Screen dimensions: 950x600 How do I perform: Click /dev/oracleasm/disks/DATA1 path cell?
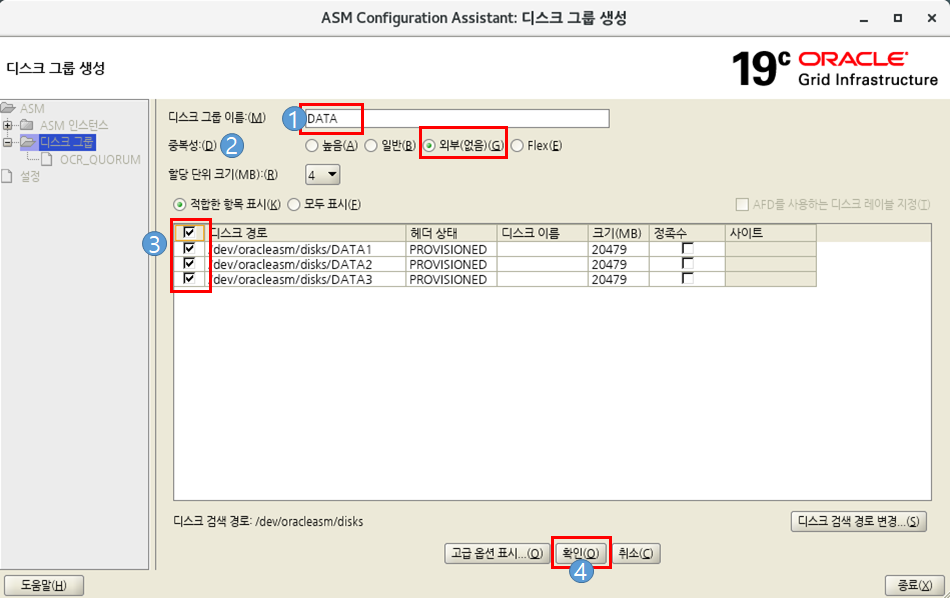(x=306, y=249)
